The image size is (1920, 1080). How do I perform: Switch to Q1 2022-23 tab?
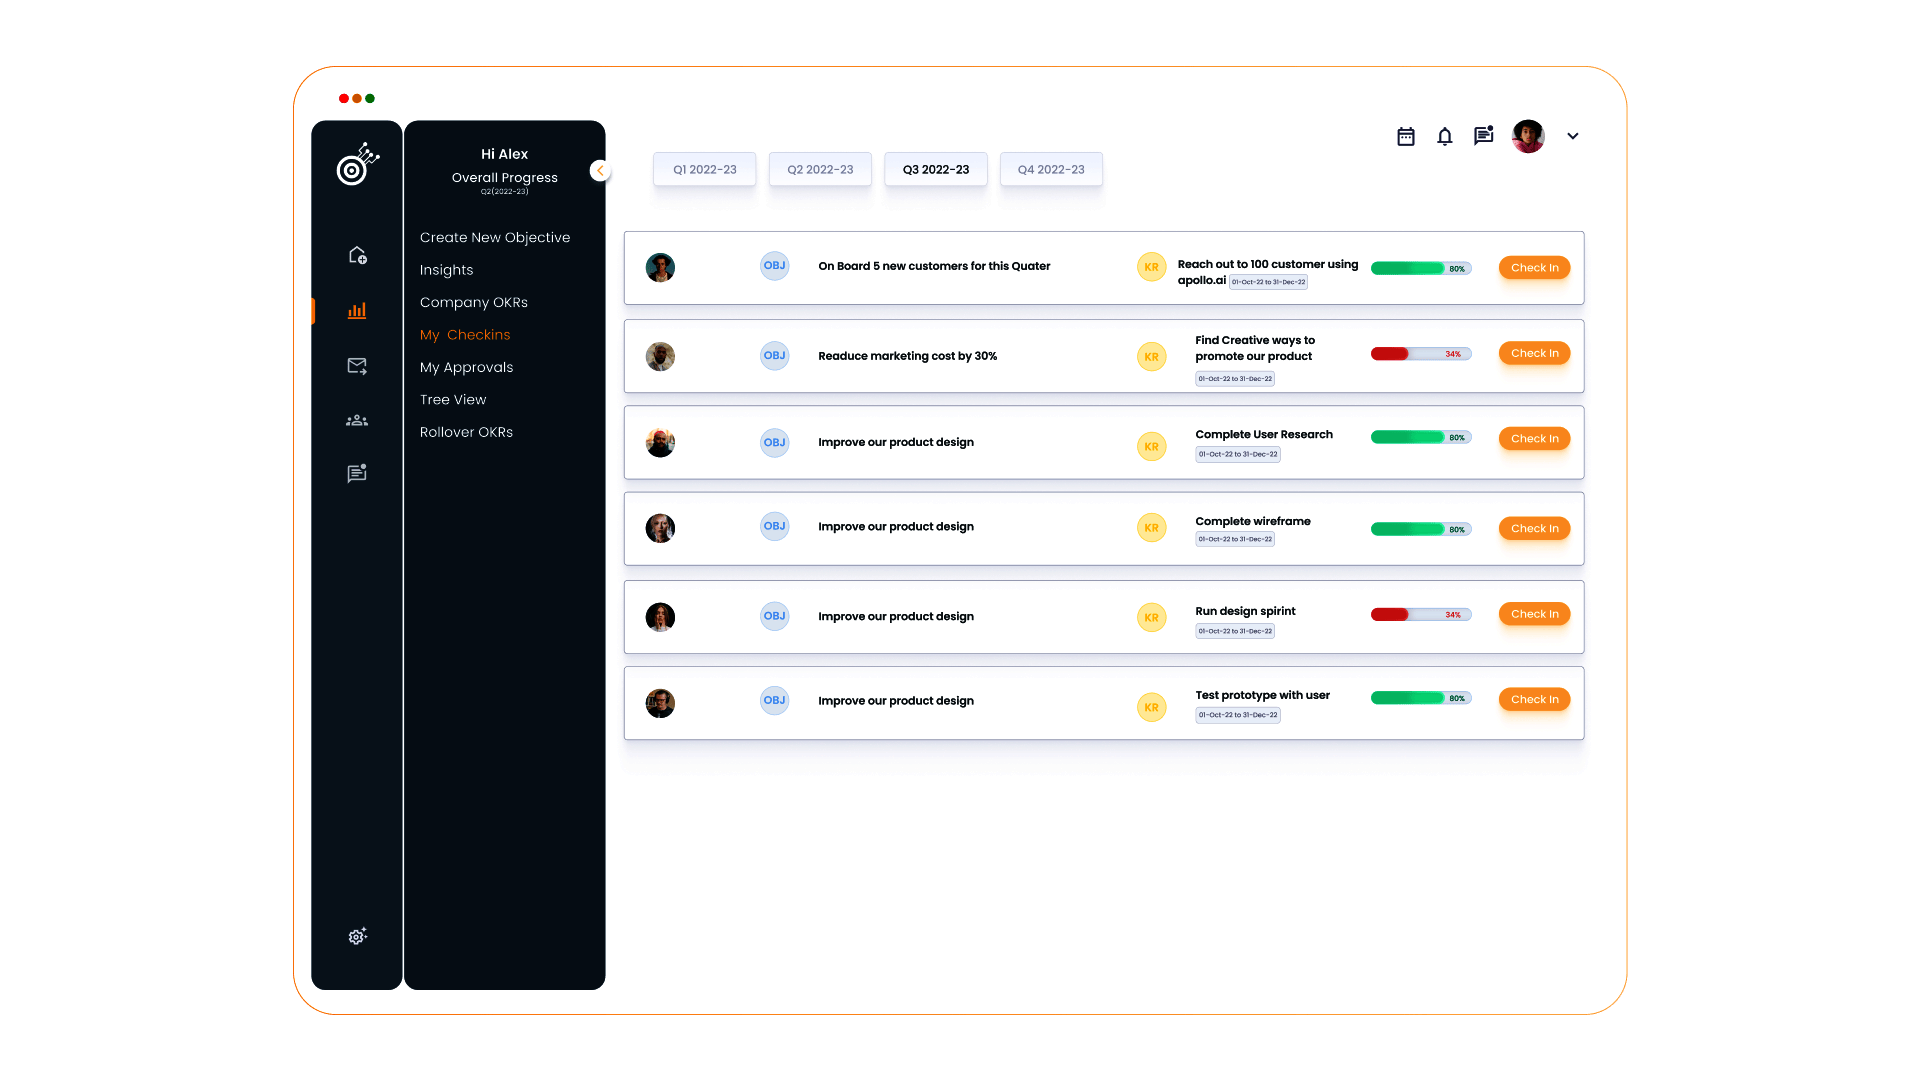coord(704,170)
